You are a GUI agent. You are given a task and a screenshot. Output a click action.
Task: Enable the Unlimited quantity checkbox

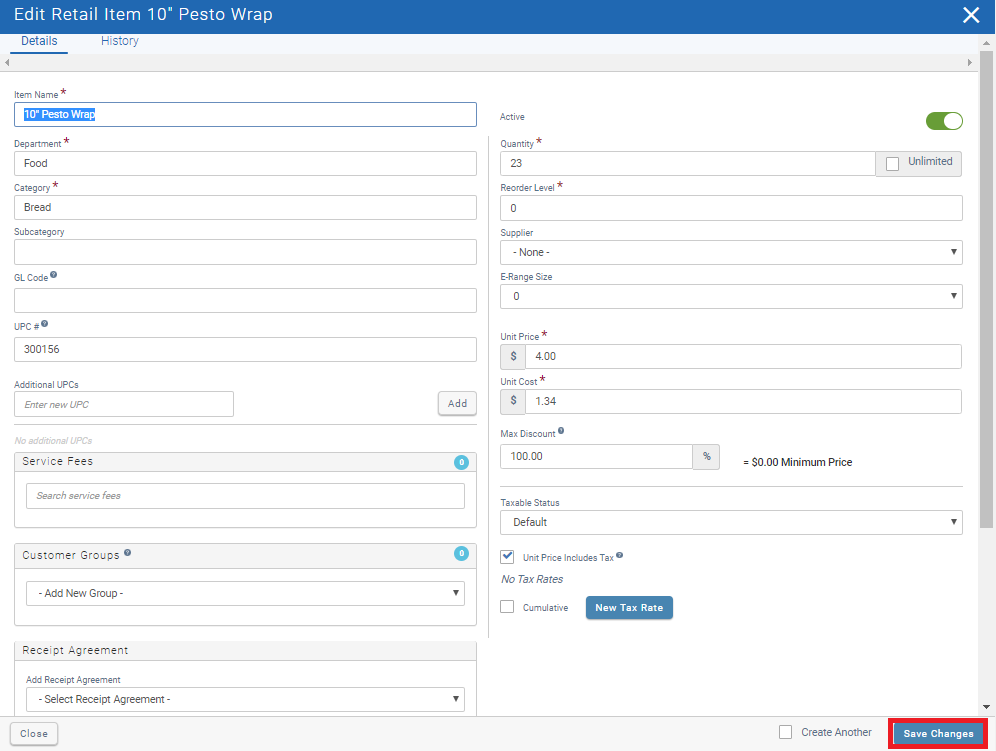pyautogui.click(x=892, y=163)
